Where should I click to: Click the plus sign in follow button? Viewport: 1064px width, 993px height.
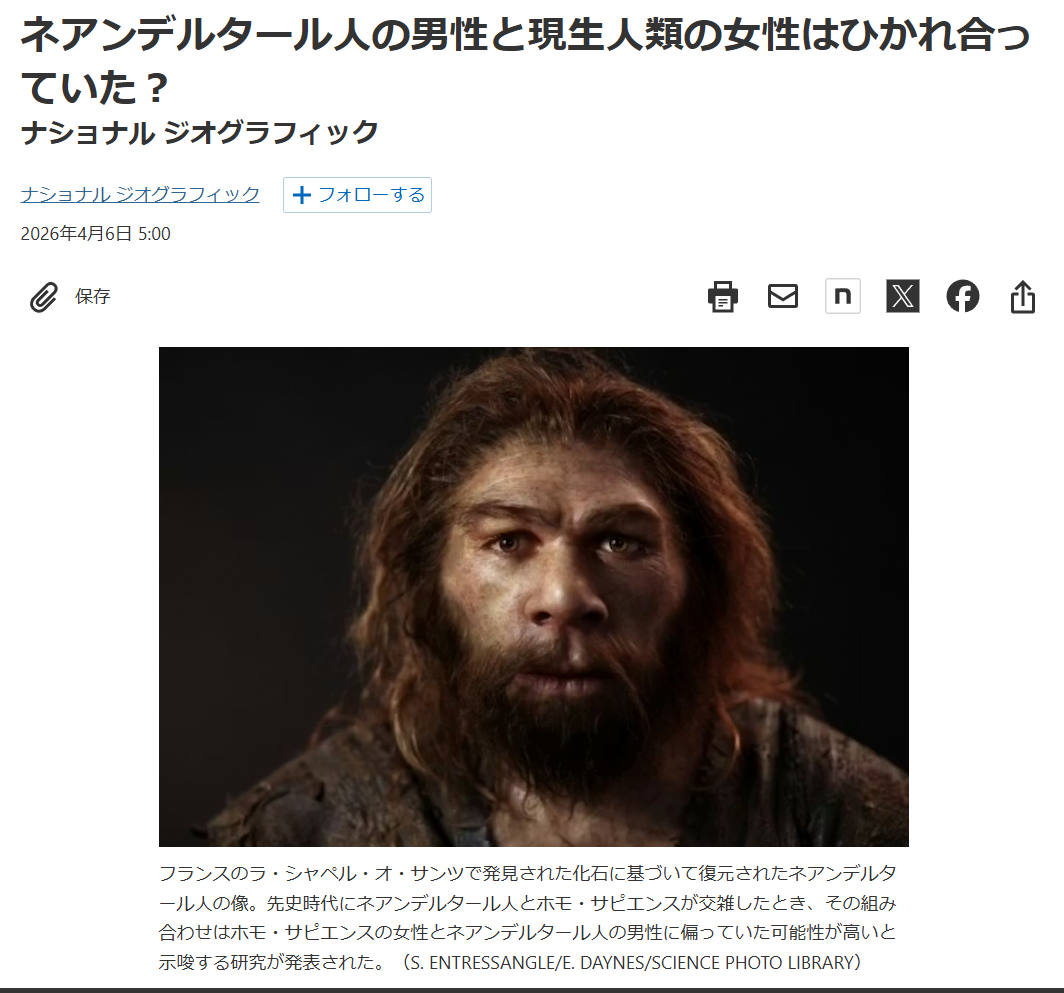[x=301, y=195]
